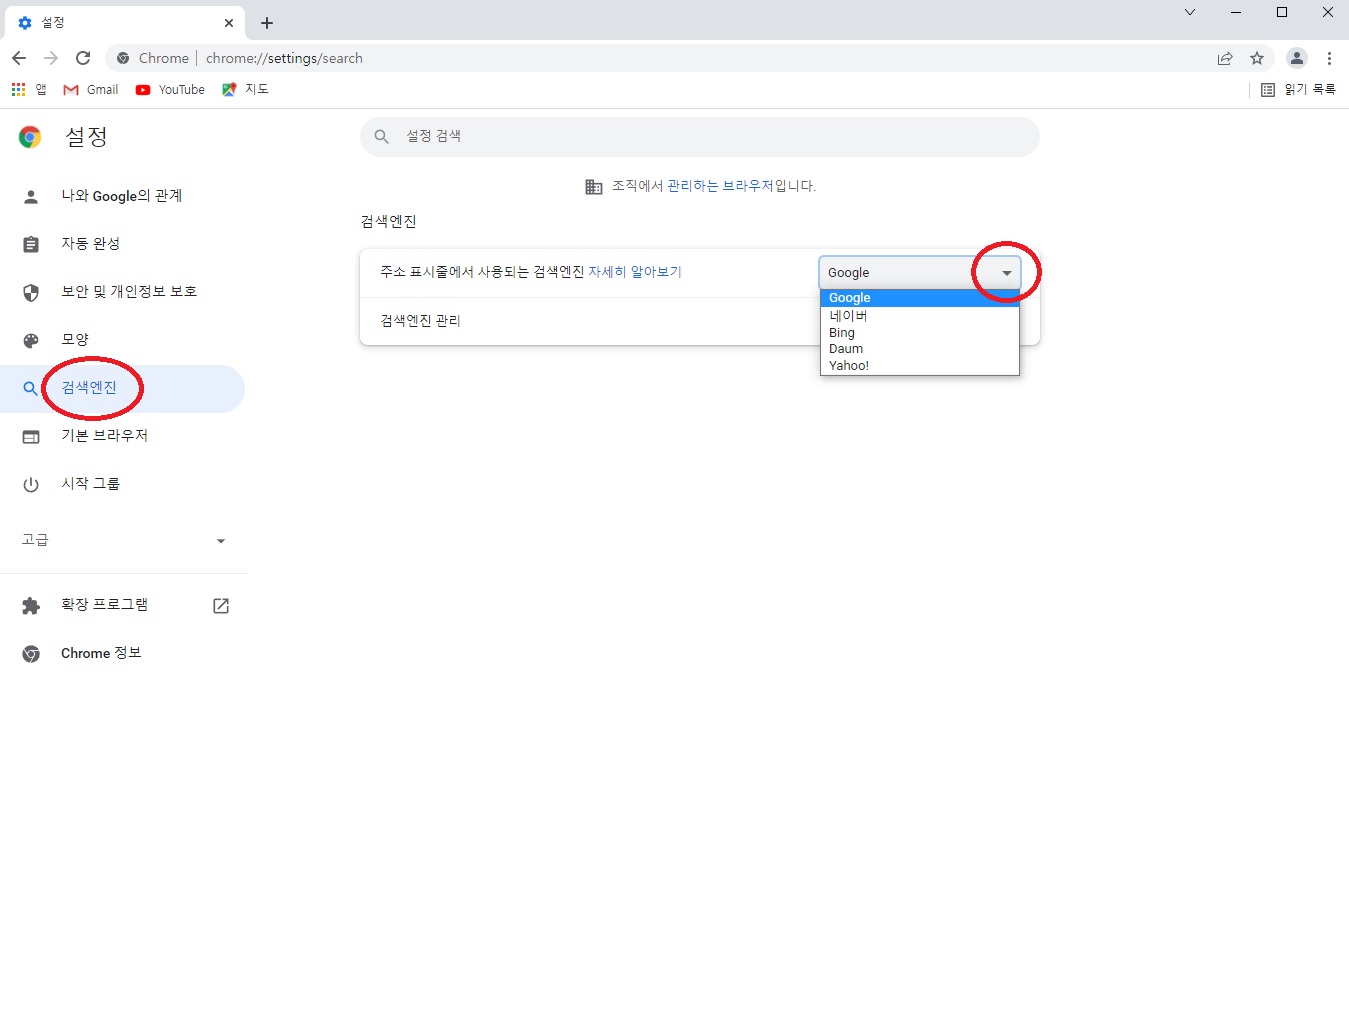
Task: Choose 네이버 in the search engine list
Action: tap(920, 315)
